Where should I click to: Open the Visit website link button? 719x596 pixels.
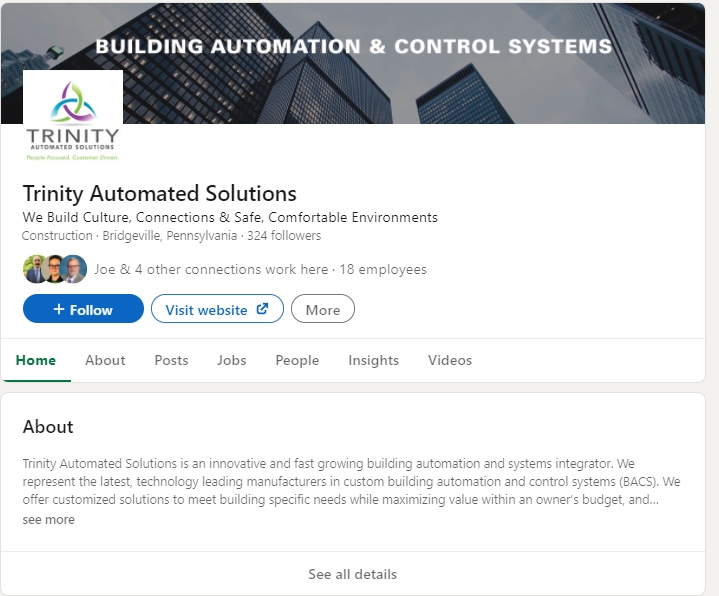point(217,309)
